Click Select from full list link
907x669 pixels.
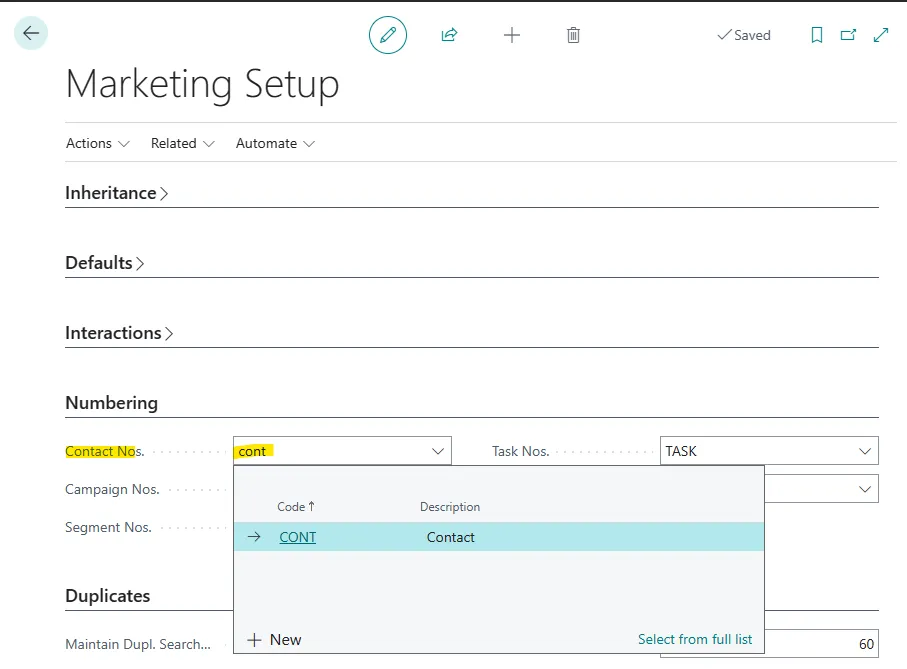[695, 639]
